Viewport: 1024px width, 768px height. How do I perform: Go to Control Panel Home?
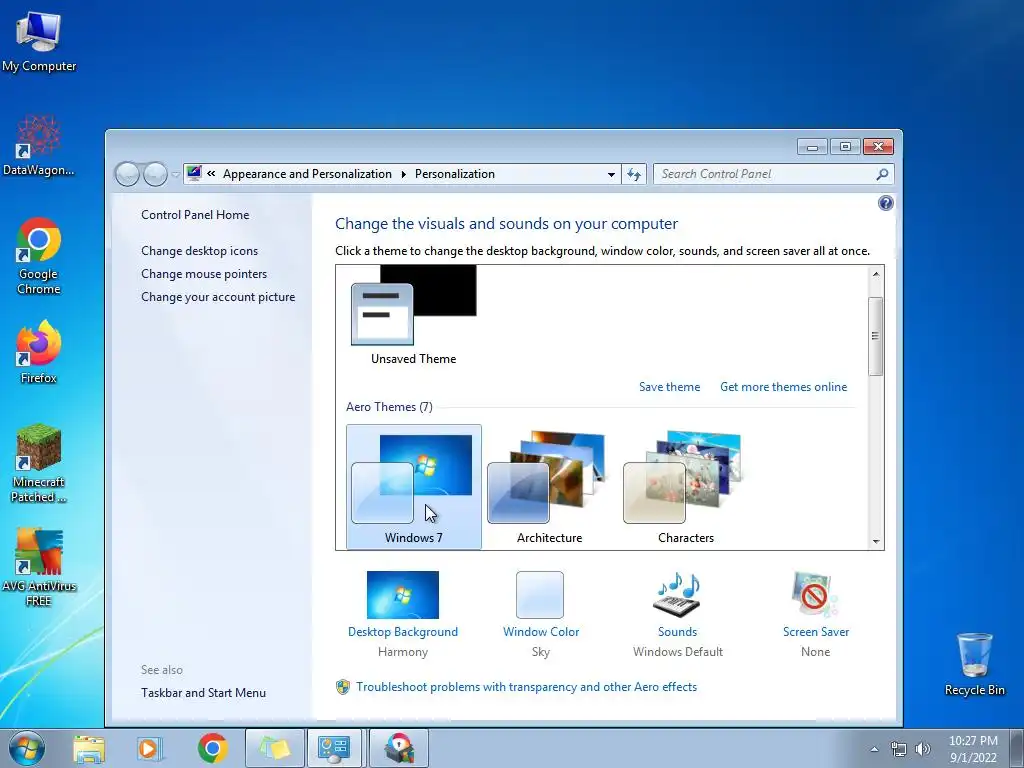tap(195, 215)
